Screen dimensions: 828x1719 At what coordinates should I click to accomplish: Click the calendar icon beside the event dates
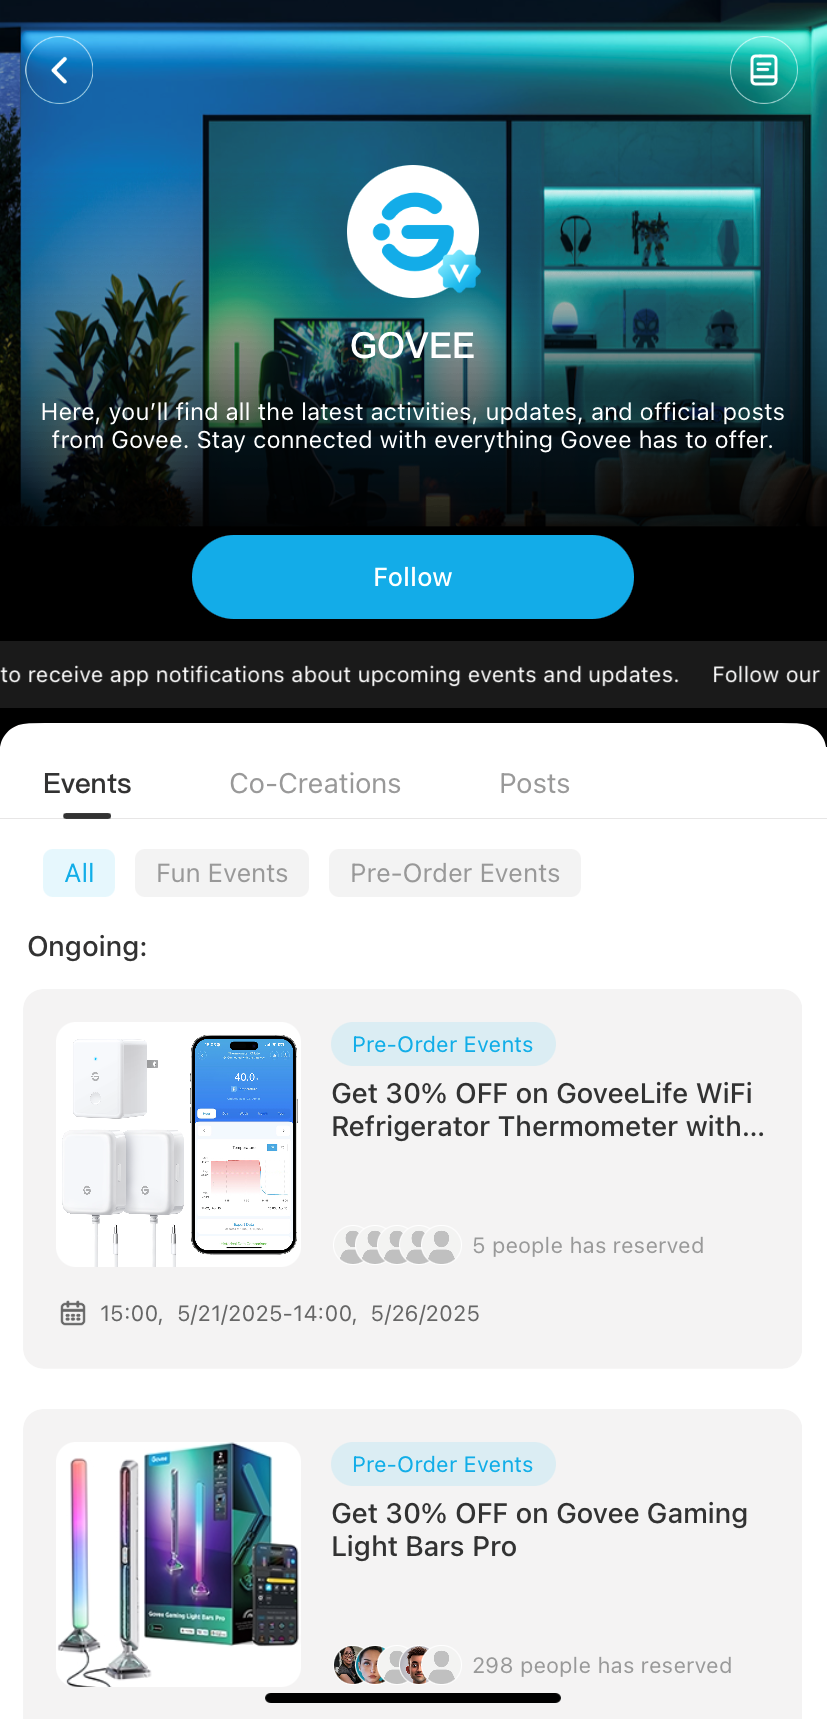click(72, 1313)
